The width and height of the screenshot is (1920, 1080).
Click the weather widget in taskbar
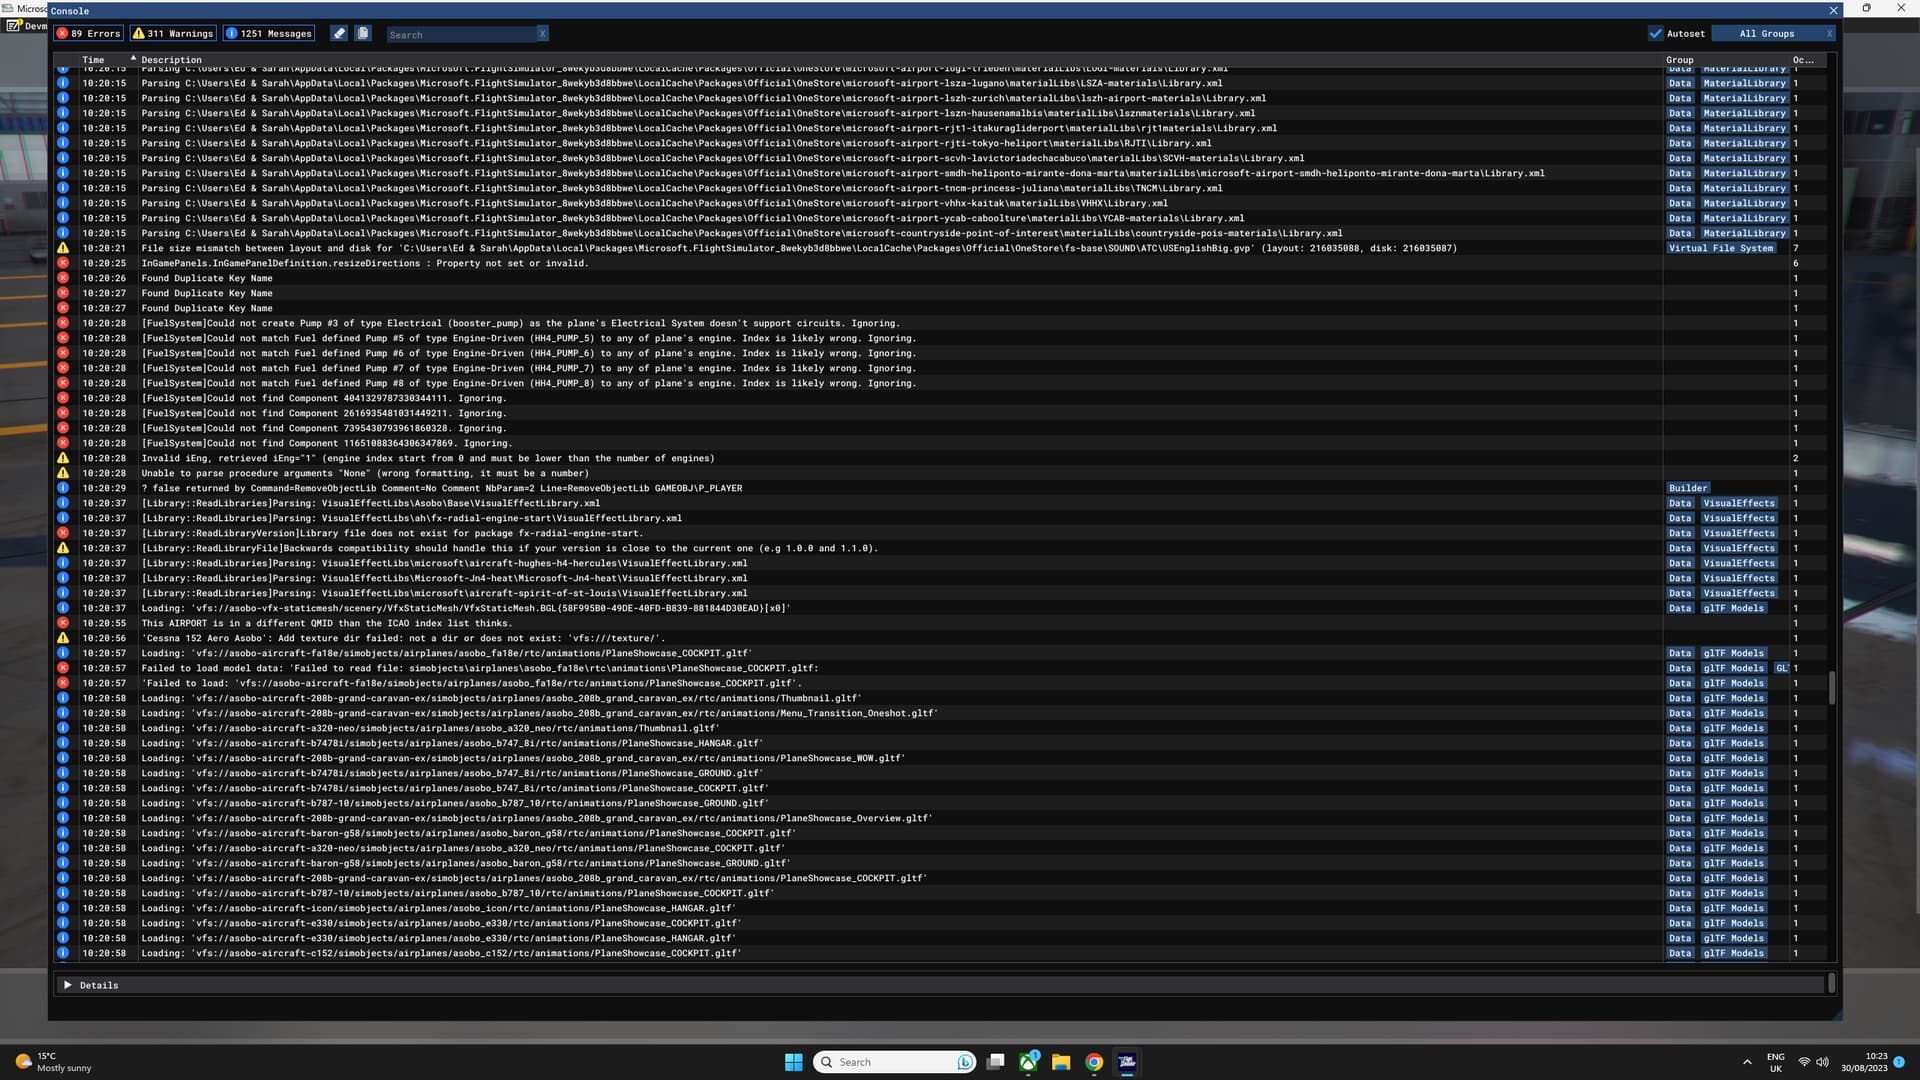[54, 1062]
